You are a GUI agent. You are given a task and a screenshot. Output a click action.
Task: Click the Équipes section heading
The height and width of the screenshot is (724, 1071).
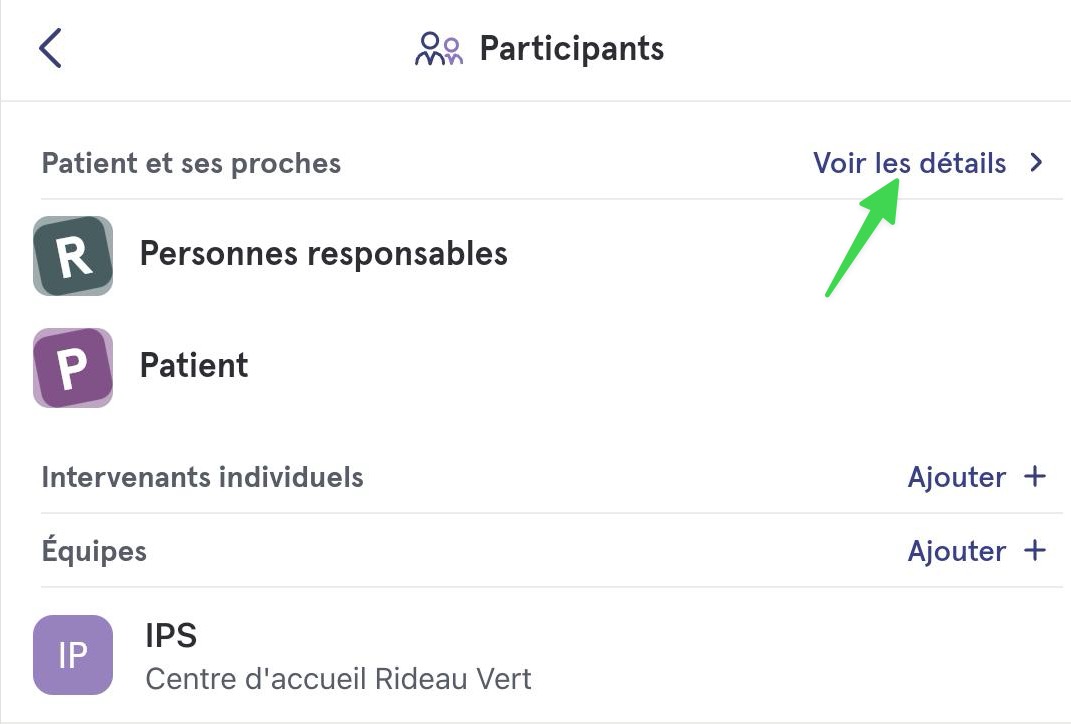94,550
